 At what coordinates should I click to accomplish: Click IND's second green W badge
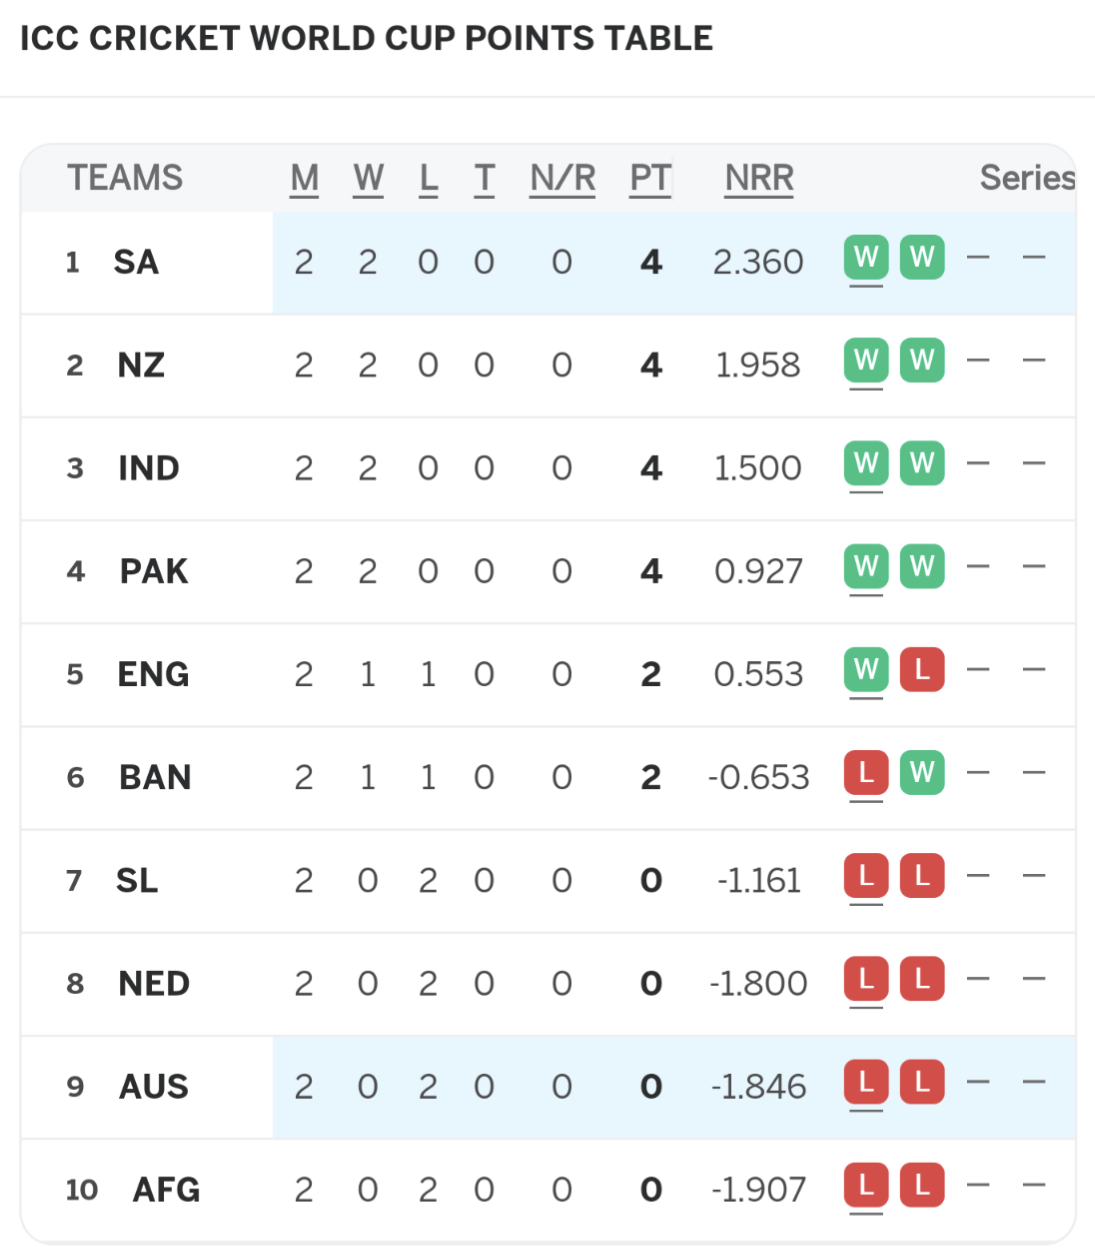coord(922,464)
